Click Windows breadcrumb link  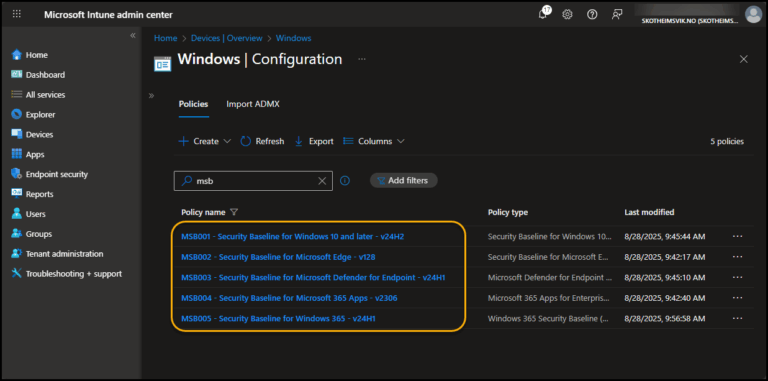[x=293, y=38]
